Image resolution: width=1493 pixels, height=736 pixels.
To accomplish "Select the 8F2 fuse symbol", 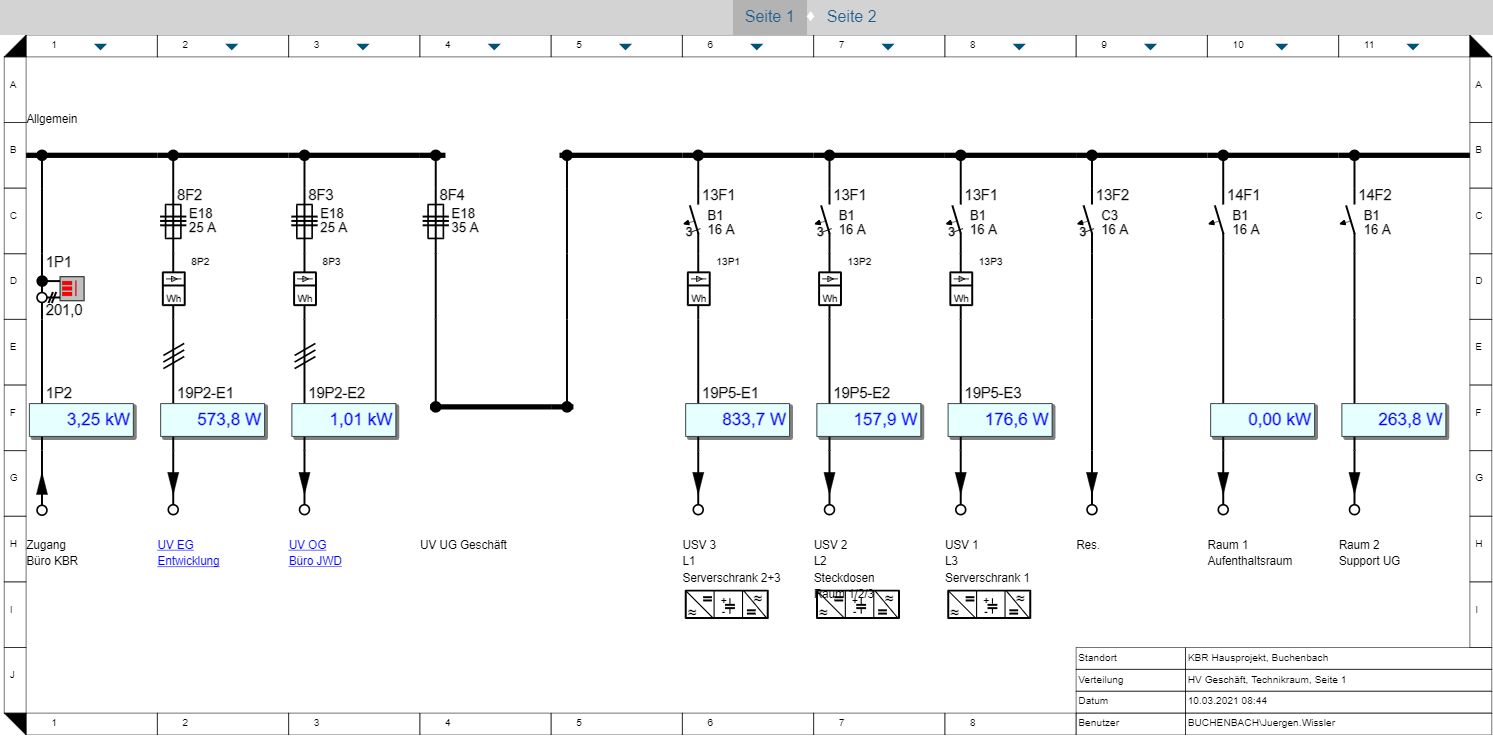I will point(173,222).
